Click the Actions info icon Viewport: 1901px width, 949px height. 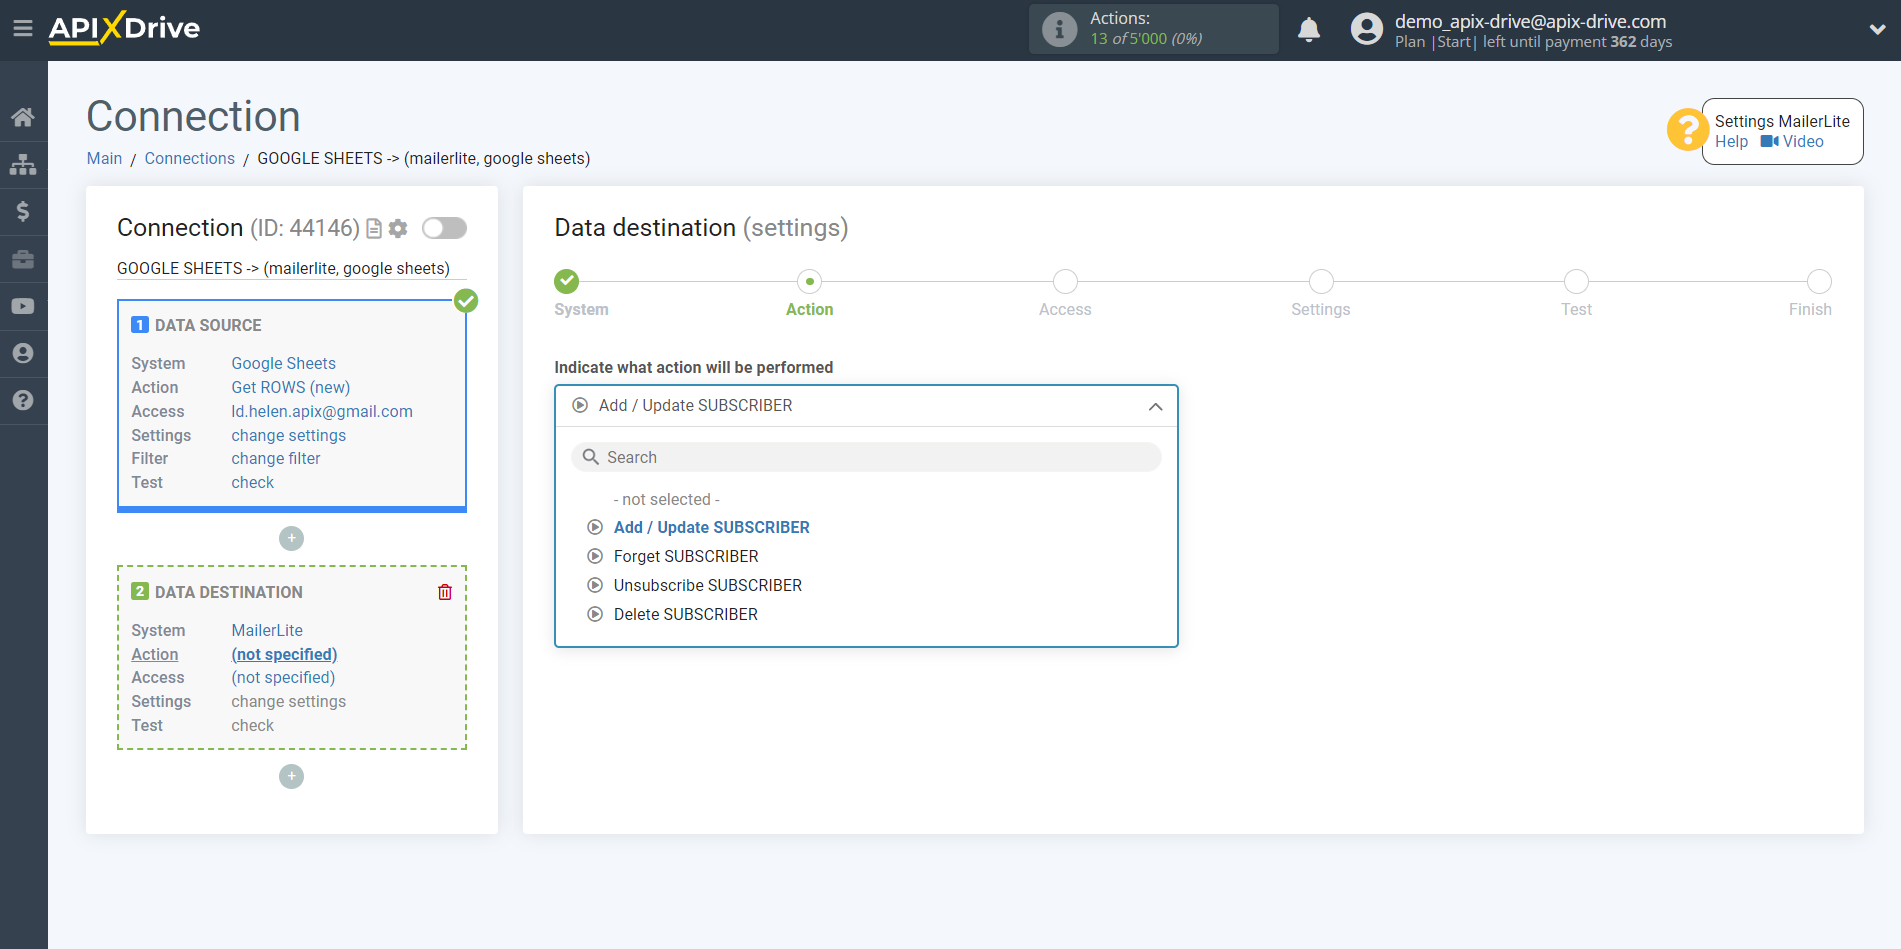tap(1059, 29)
